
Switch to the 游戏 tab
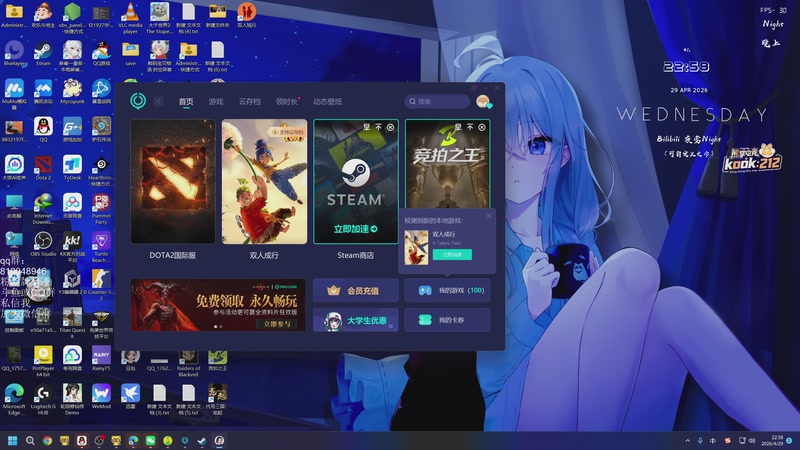[216, 102]
